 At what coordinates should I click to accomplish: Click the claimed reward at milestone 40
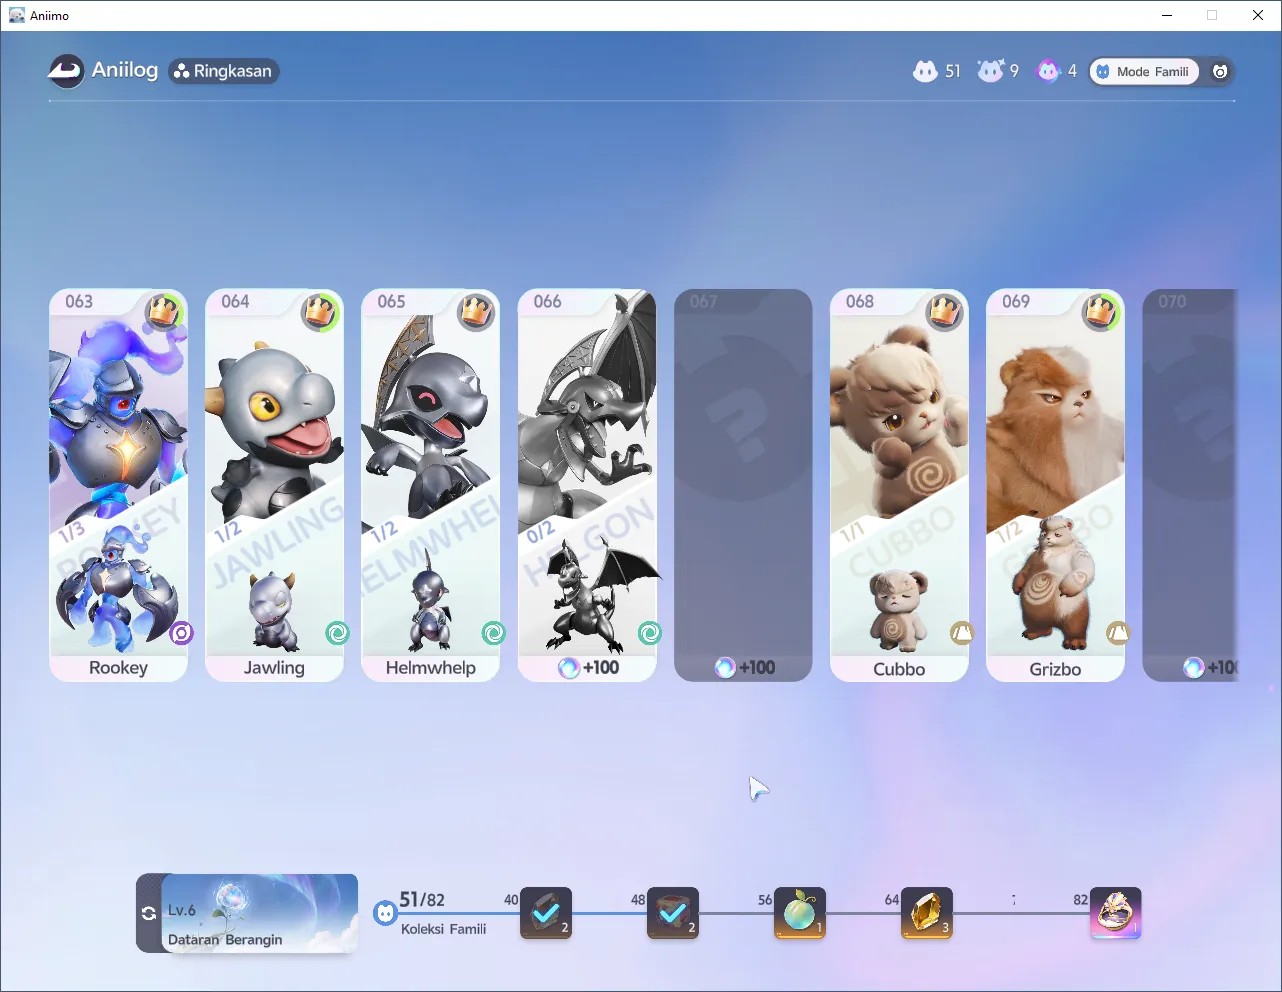(546, 913)
